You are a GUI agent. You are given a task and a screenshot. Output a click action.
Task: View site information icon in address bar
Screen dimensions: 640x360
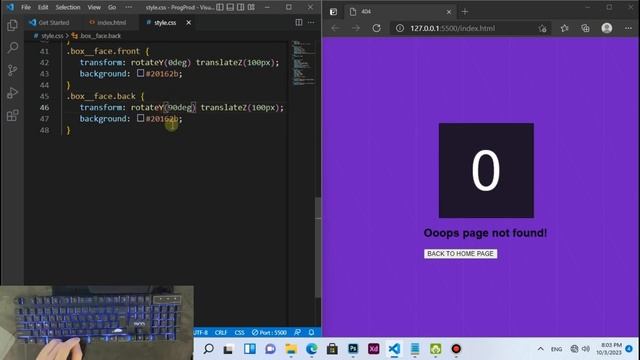[400, 28]
